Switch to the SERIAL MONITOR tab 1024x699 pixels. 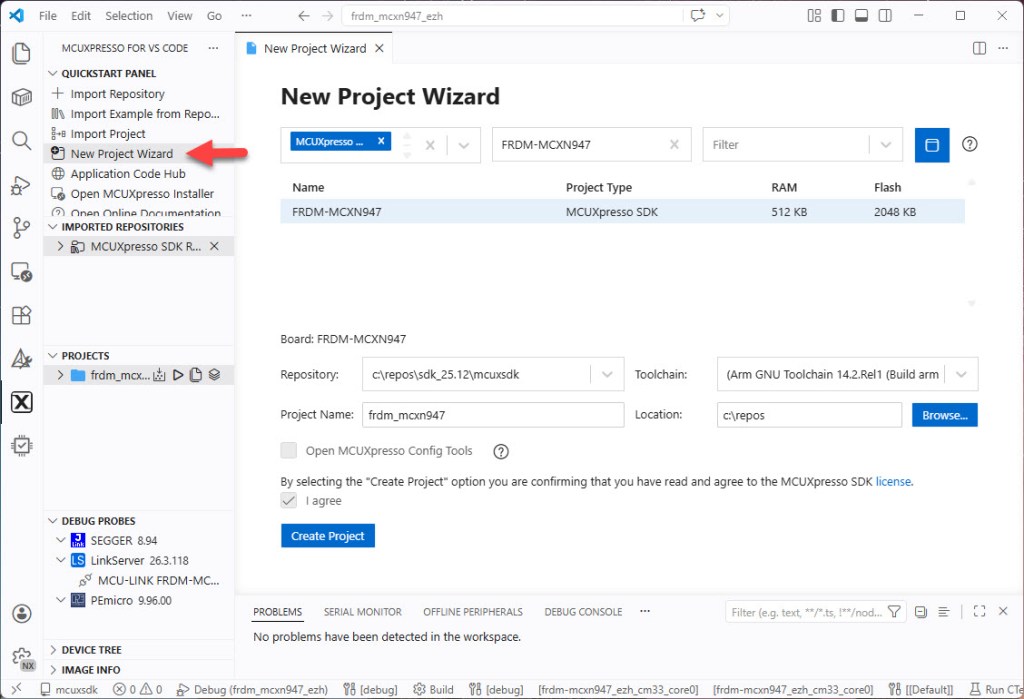362,611
